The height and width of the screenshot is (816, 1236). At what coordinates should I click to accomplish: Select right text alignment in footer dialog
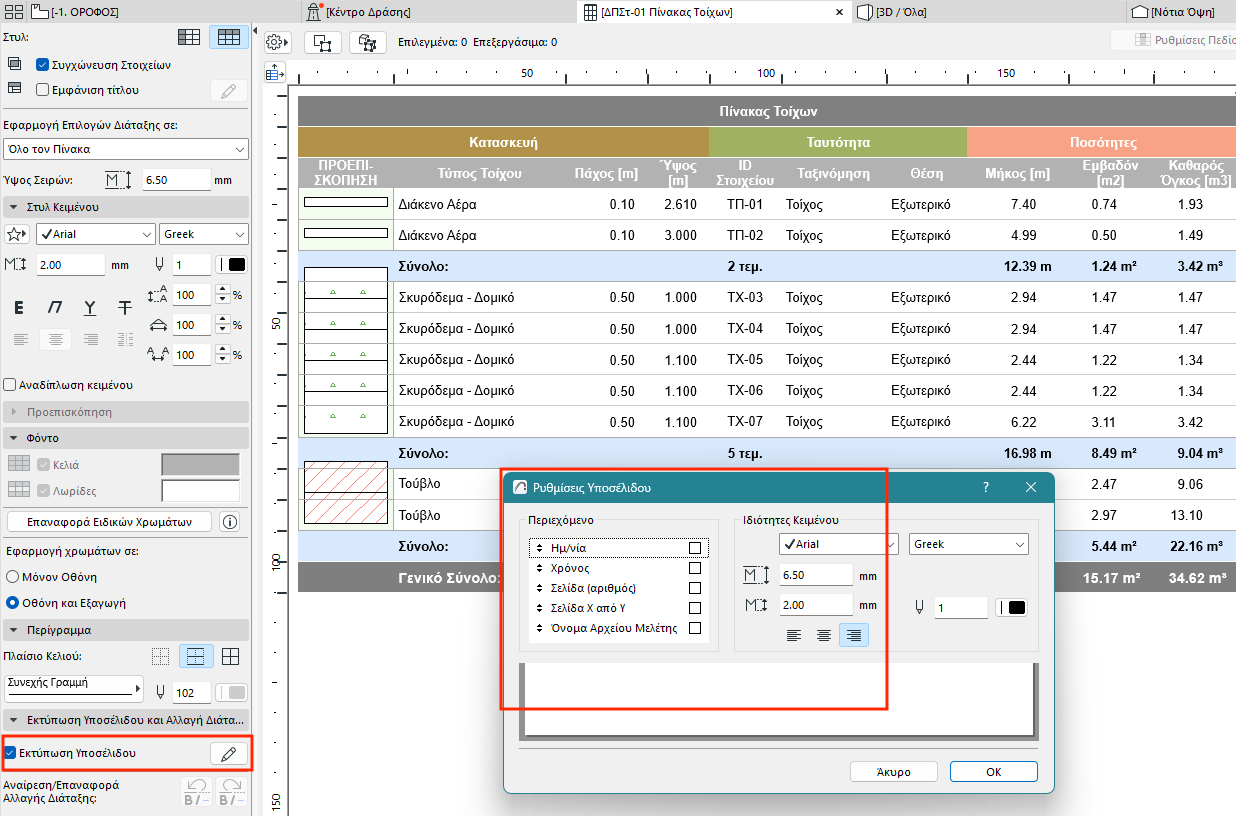tap(853, 635)
